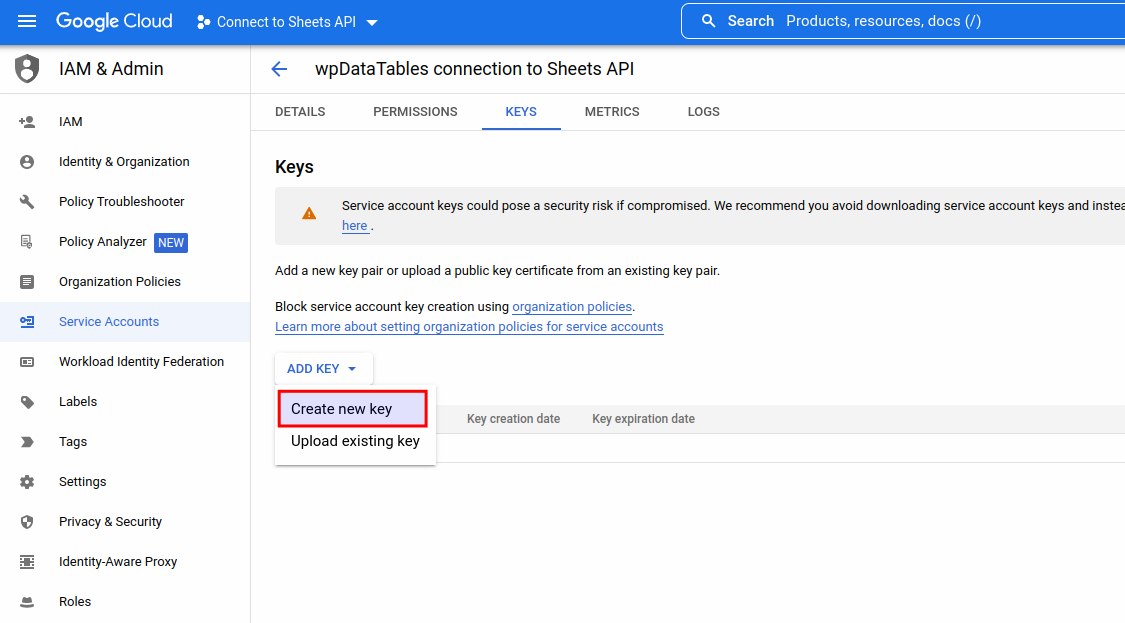1125x623 pixels.
Task: Click the Roles icon
Action: [27, 602]
